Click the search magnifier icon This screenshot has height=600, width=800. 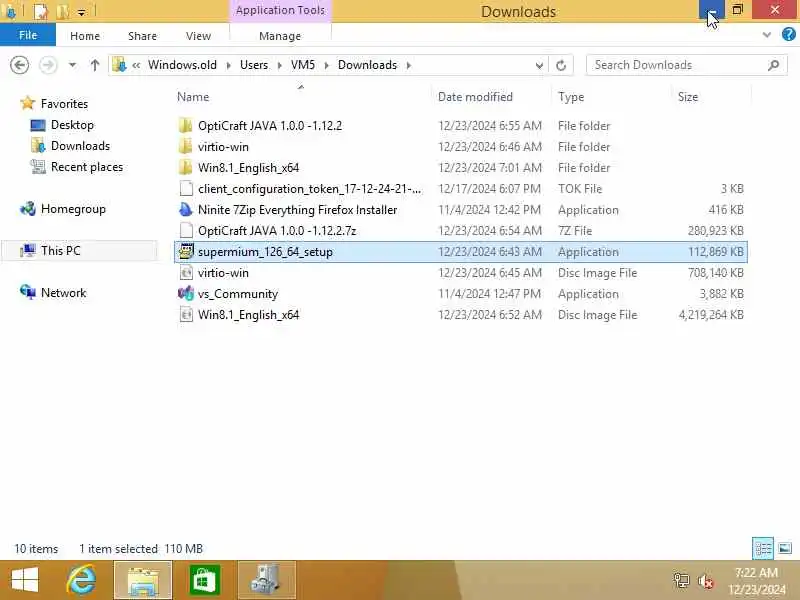click(x=773, y=65)
